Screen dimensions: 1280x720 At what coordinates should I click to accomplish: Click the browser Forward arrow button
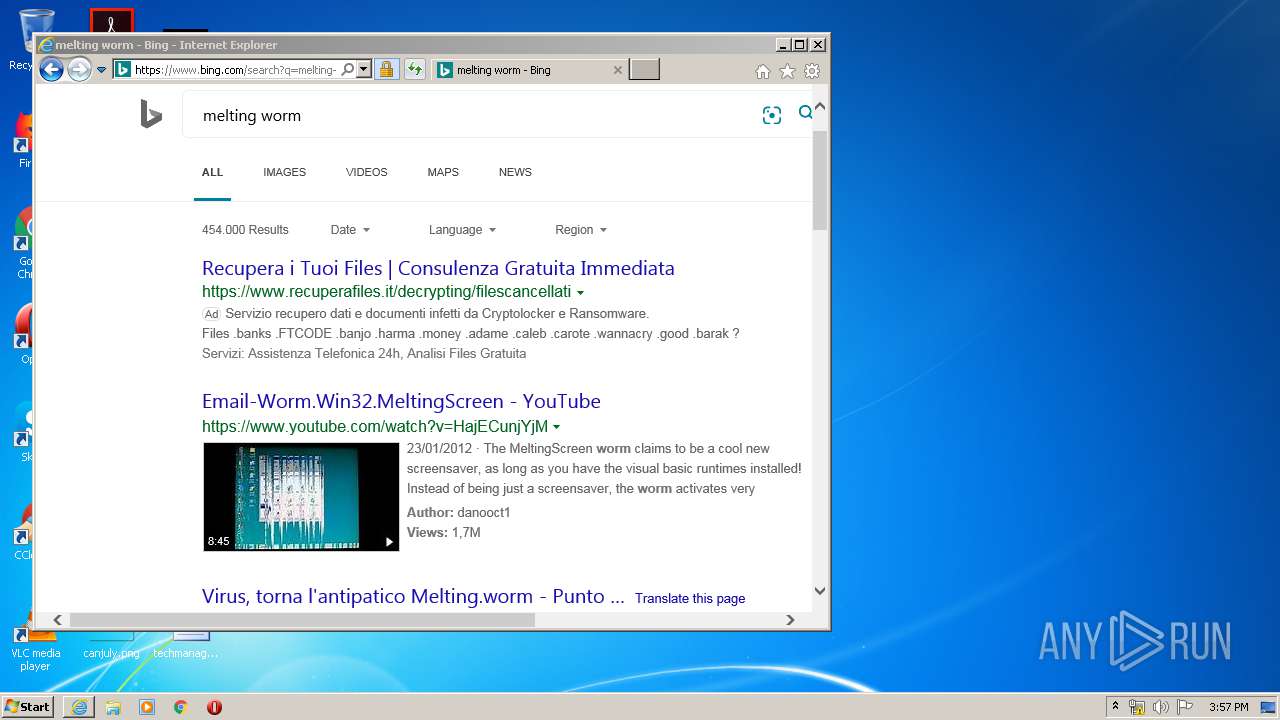pyautogui.click(x=79, y=69)
